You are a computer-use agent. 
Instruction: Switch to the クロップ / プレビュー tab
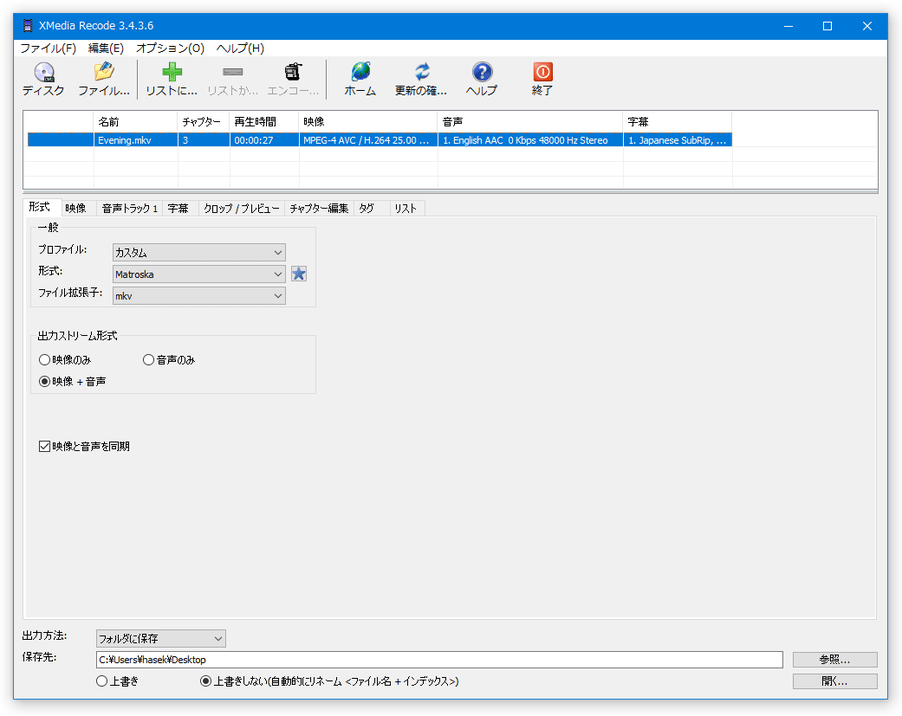click(x=241, y=208)
